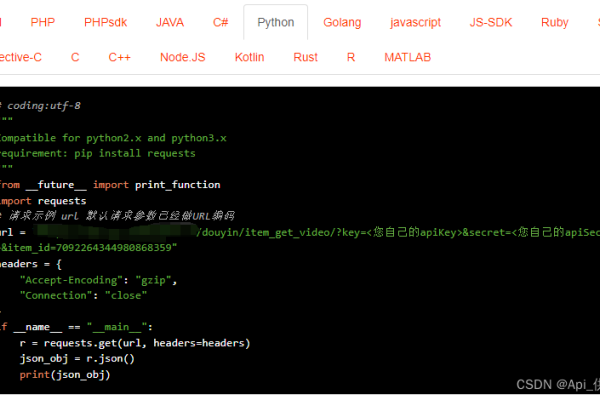Open the Rust code tab
The width and height of the screenshot is (600, 400).
(x=305, y=57)
